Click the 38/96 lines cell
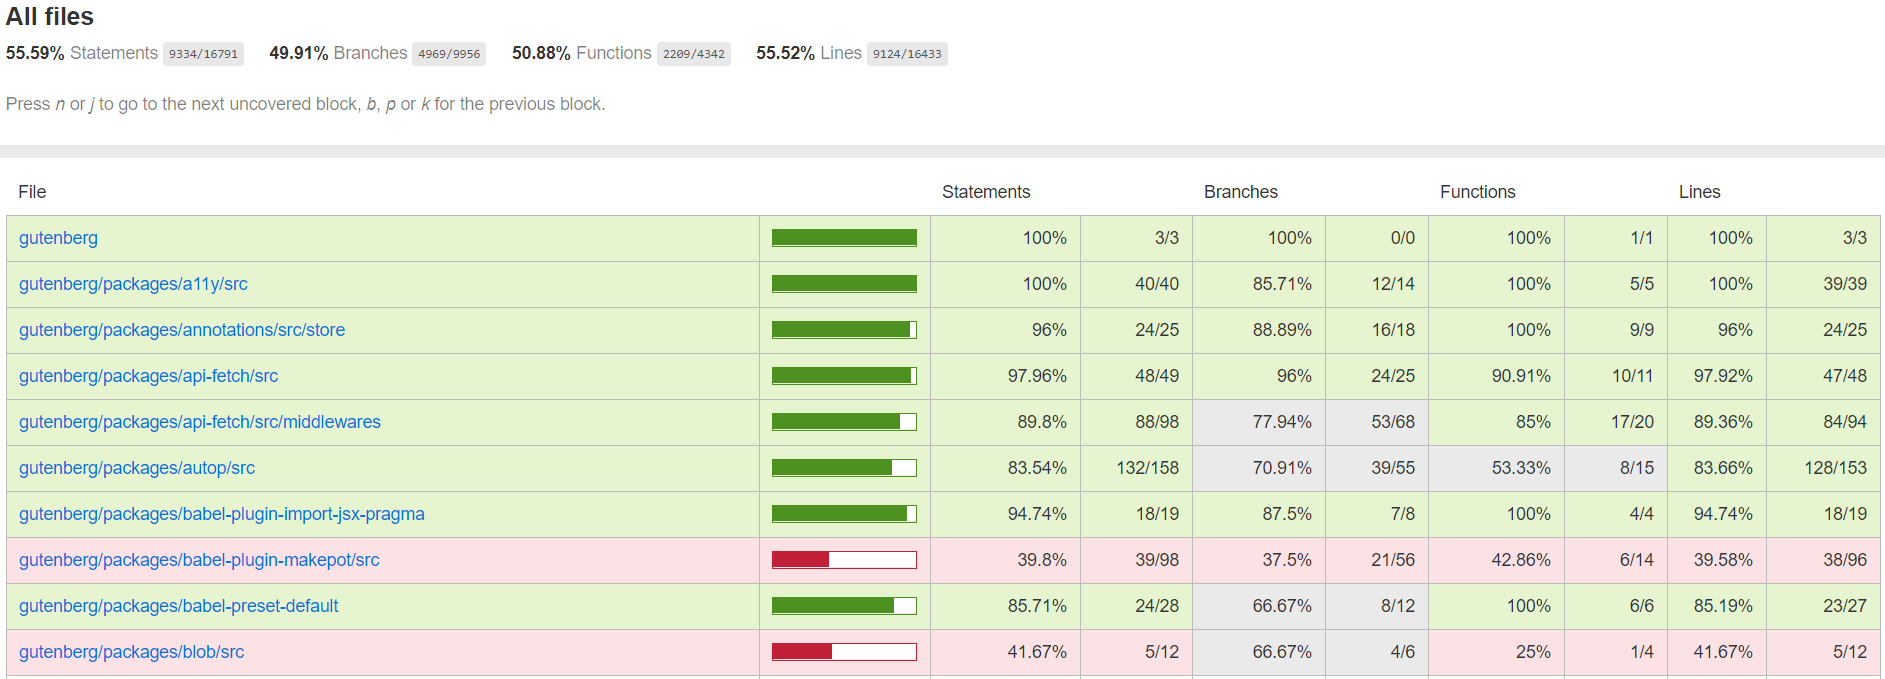Image resolution: width=1885 pixels, height=679 pixels. pyautogui.click(x=1823, y=560)
